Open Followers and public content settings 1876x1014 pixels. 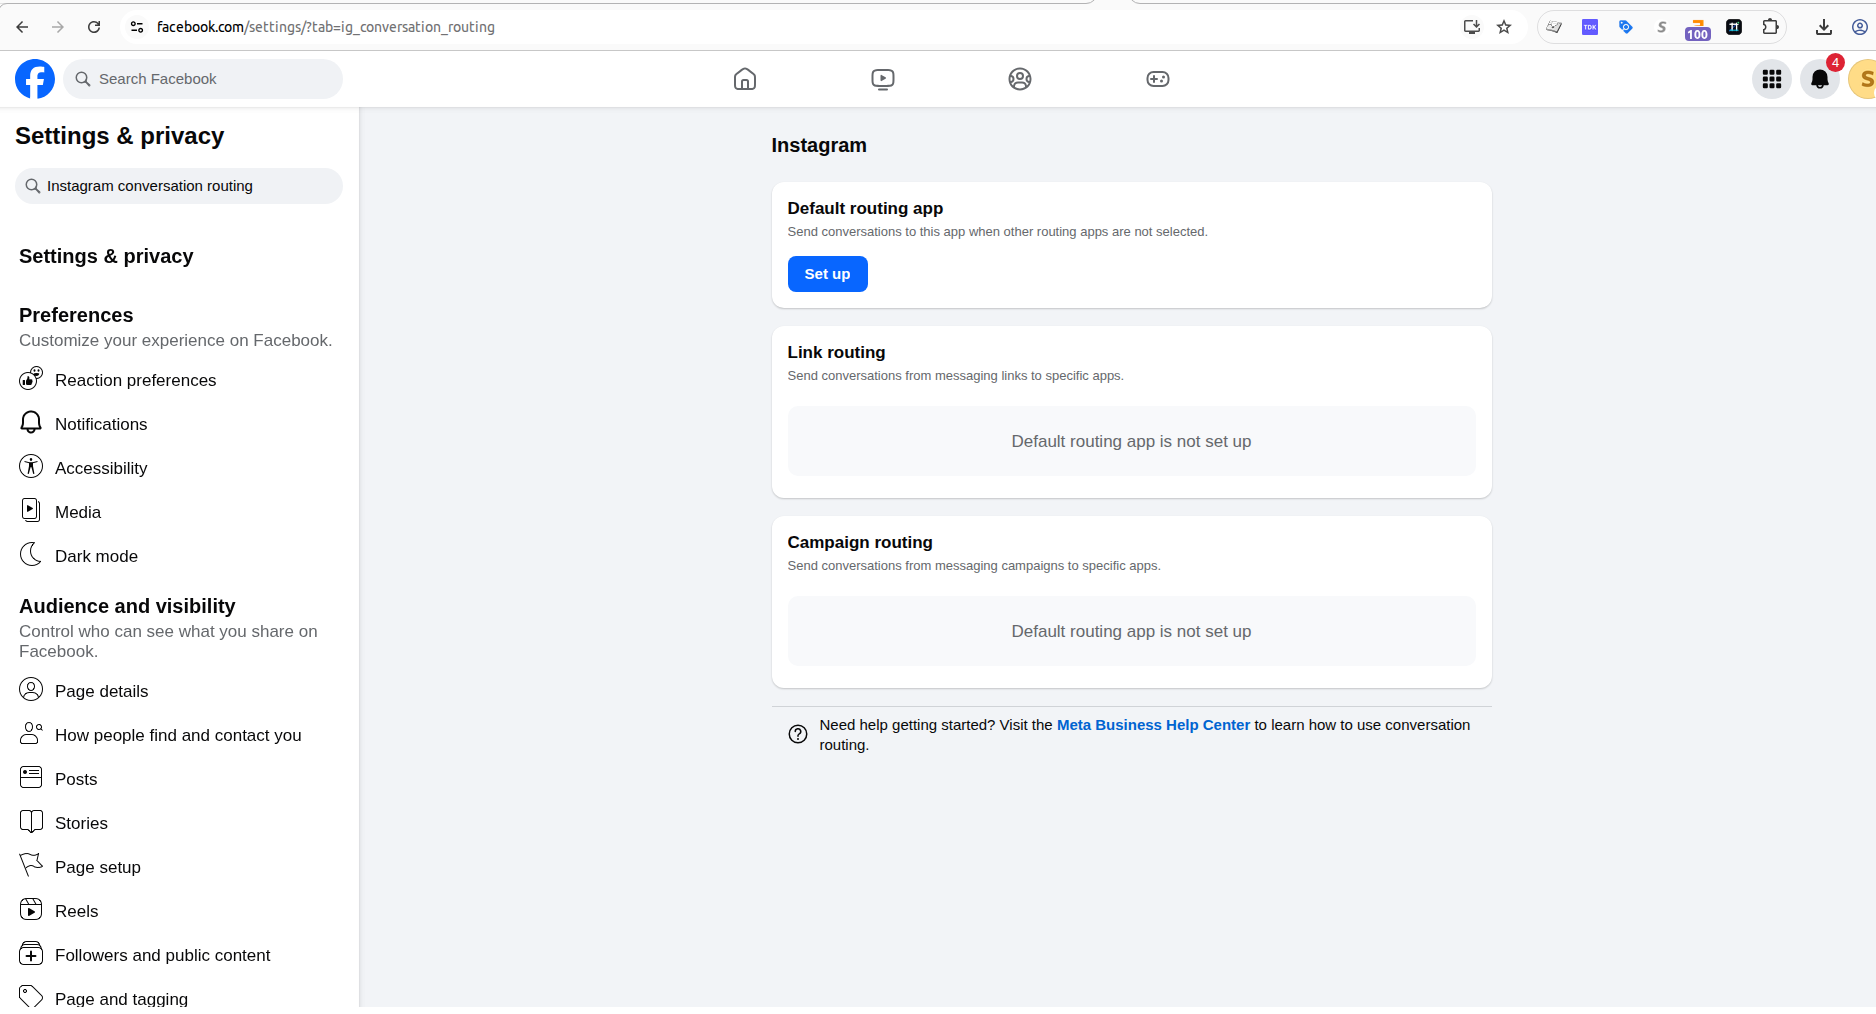[179, 955]
